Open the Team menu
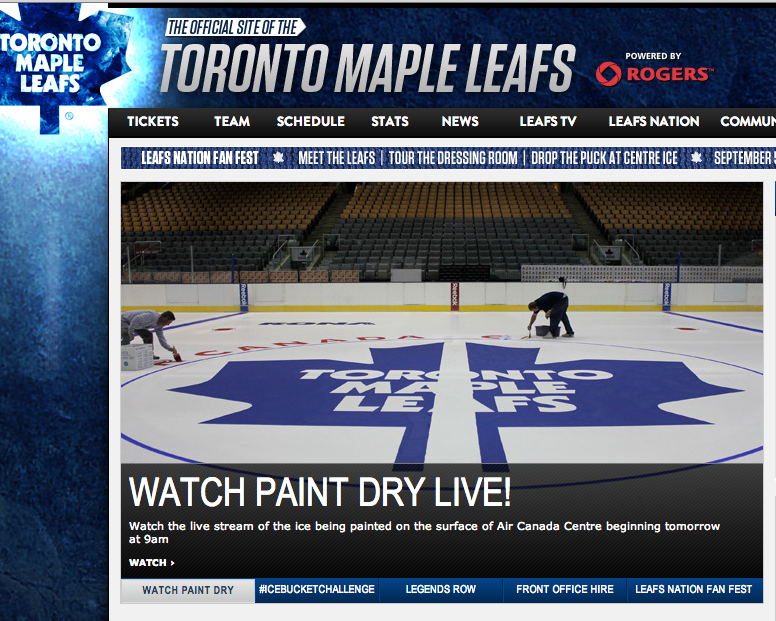Viewport: 776px width, 621px height. (x=232, y=122)
